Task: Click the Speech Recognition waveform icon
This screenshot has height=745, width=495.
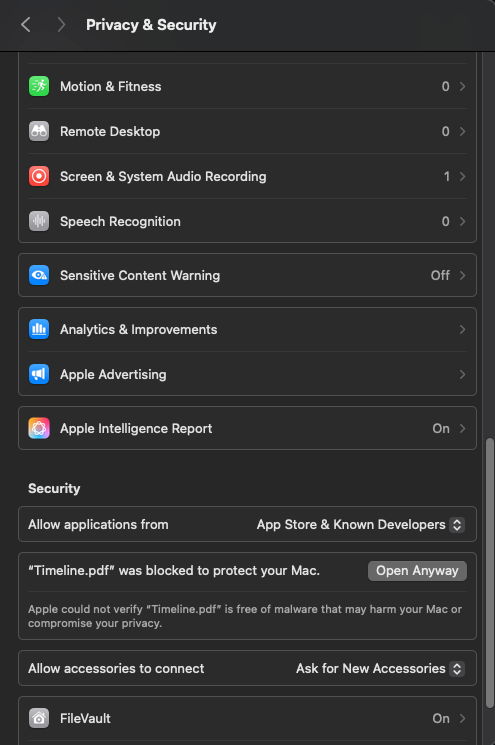Action: click(x=39, y=221)
